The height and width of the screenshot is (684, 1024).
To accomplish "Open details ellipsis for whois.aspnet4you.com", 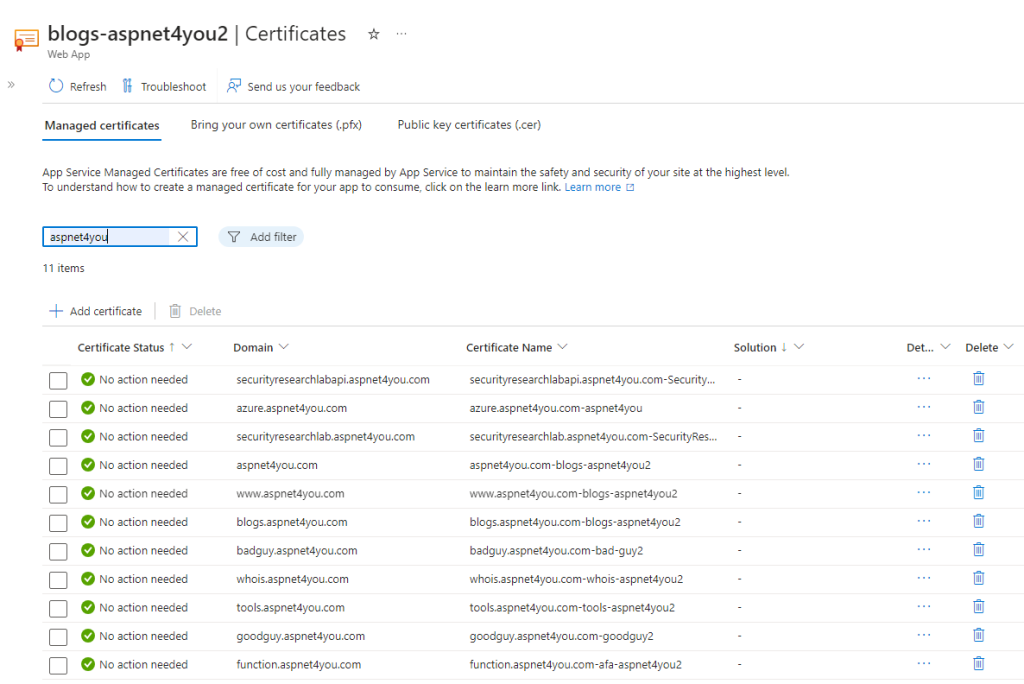I will (923, 578).
